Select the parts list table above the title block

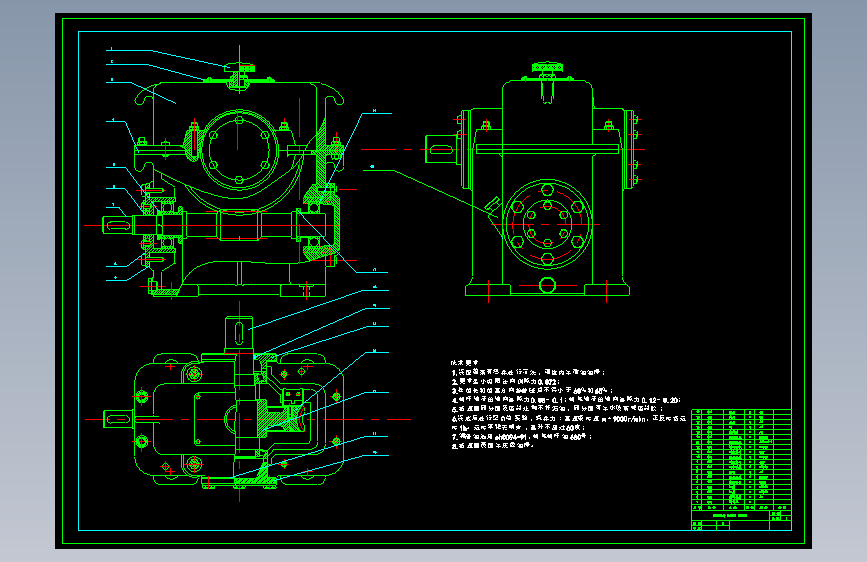coord(741,460)
